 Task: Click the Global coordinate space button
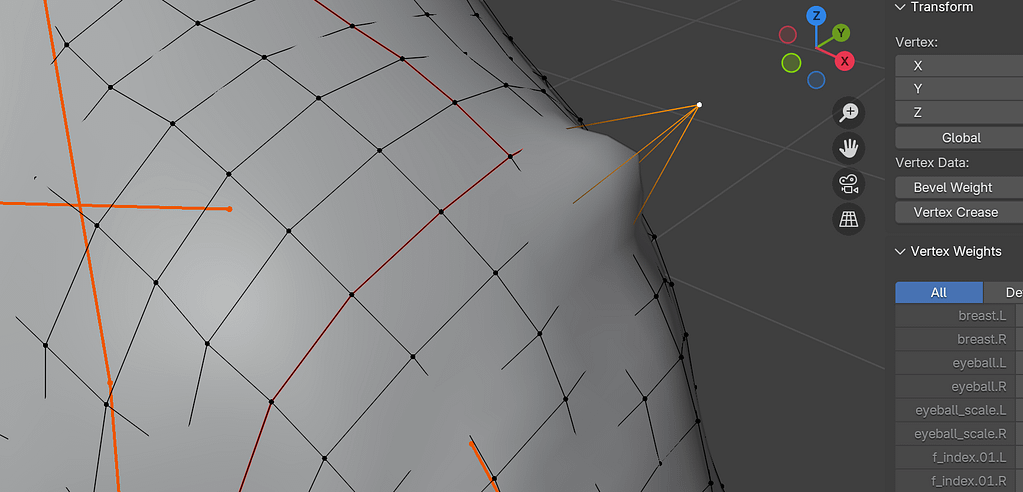[x=960, y=137]
